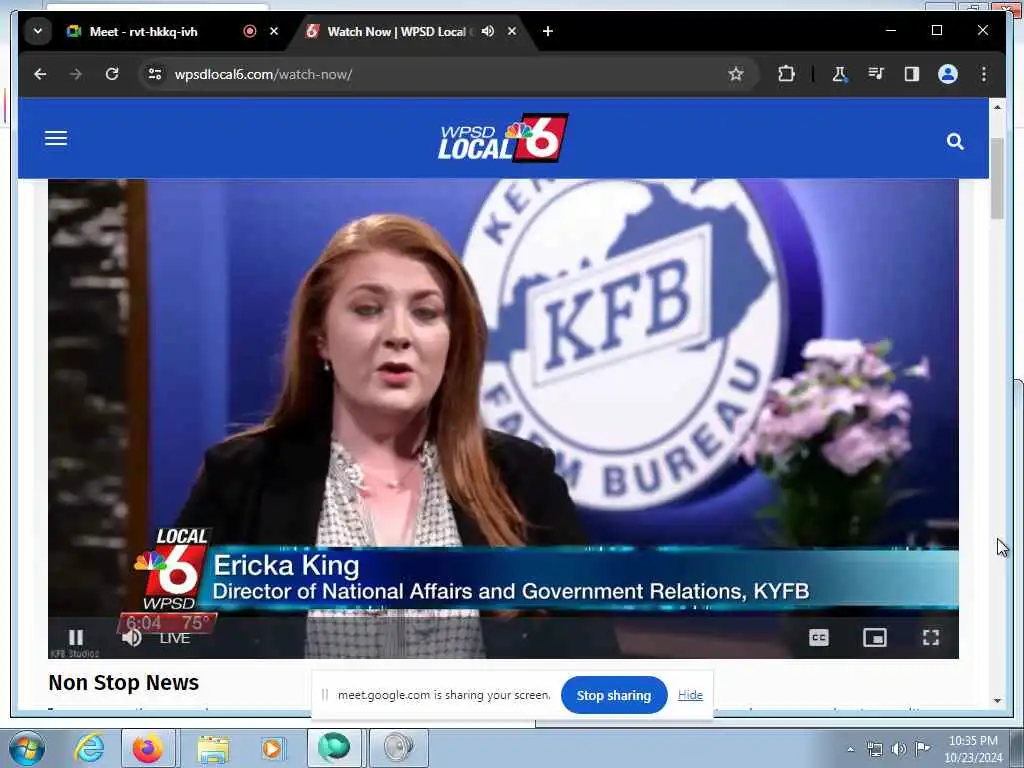This screenshot has height=768, width=1024.
Task: Click the scrollbar down arrow
Action: [x=997, y=701]
